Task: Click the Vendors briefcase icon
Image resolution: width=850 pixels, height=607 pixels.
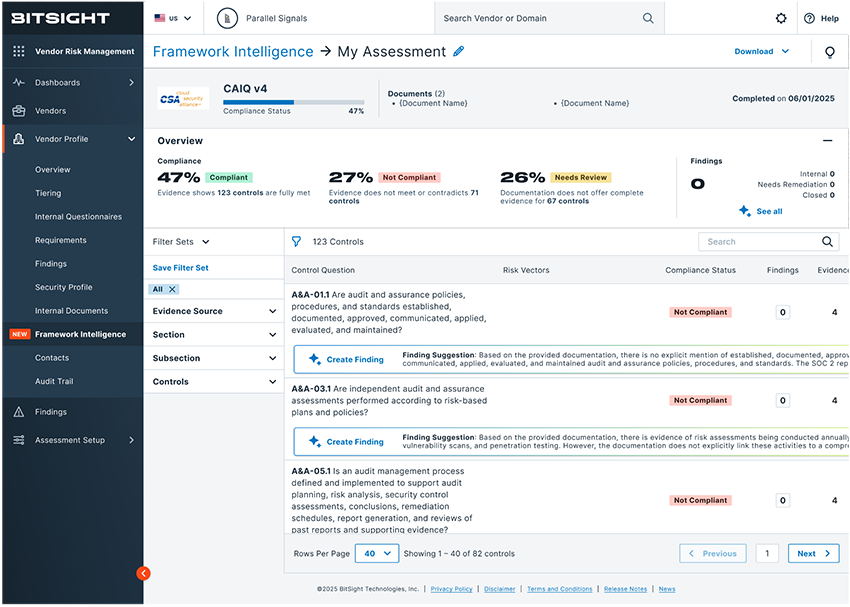Action: click(x=18, y=111)
